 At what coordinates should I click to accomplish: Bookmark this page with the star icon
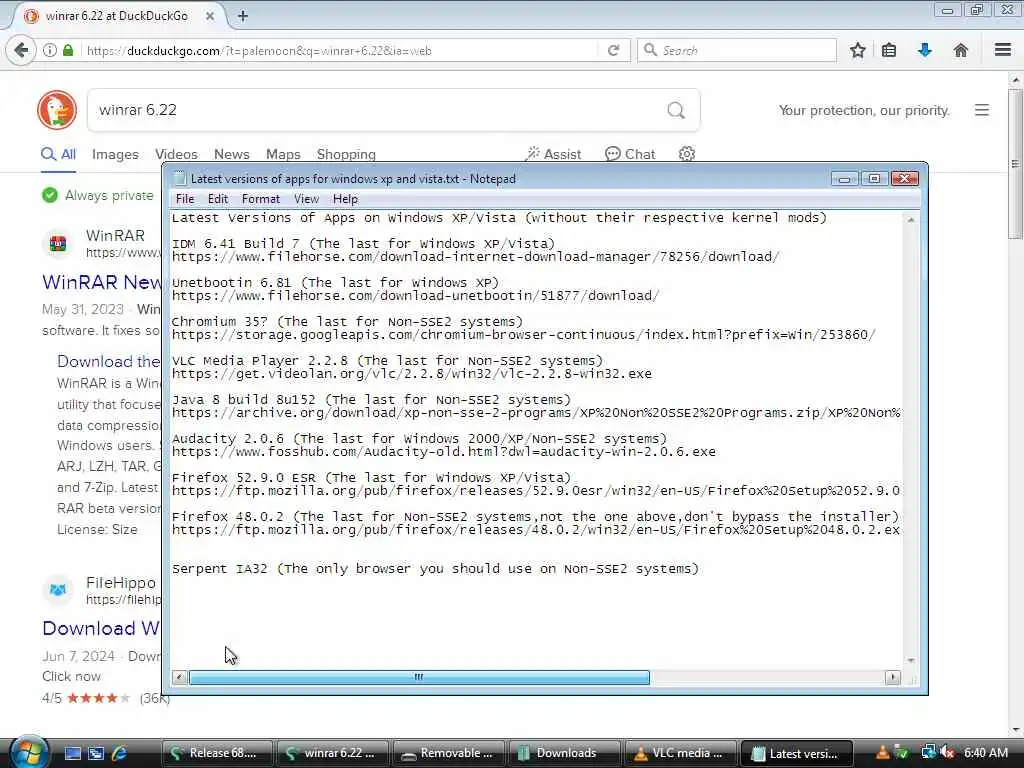pyautogui.click(x=857, y=50)
